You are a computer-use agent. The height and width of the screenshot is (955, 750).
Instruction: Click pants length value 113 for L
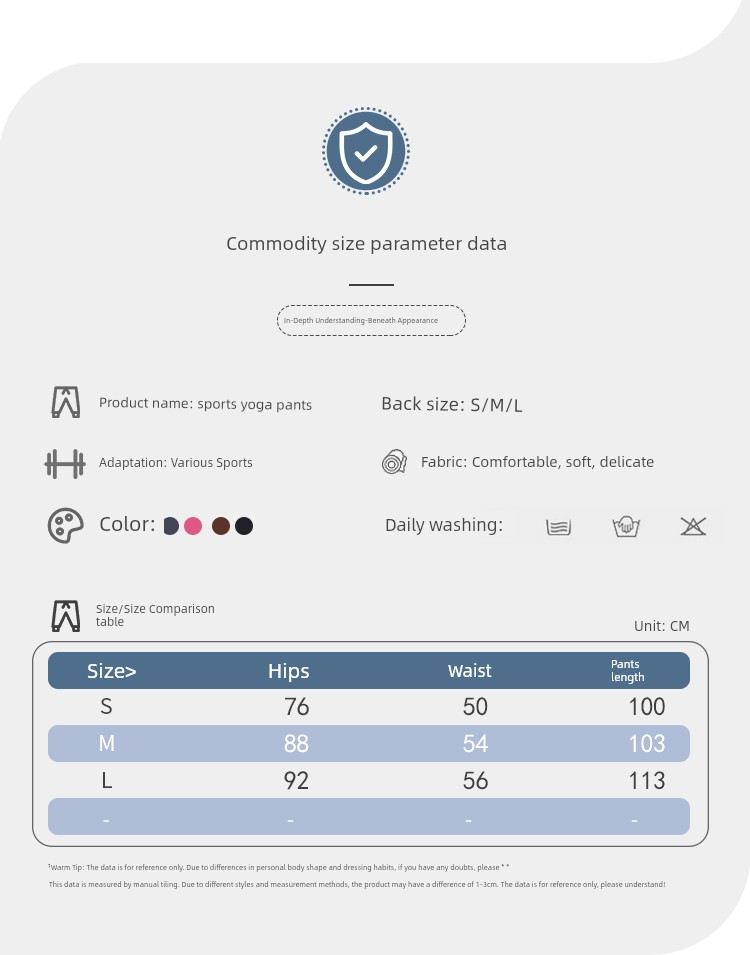(646, 780)
